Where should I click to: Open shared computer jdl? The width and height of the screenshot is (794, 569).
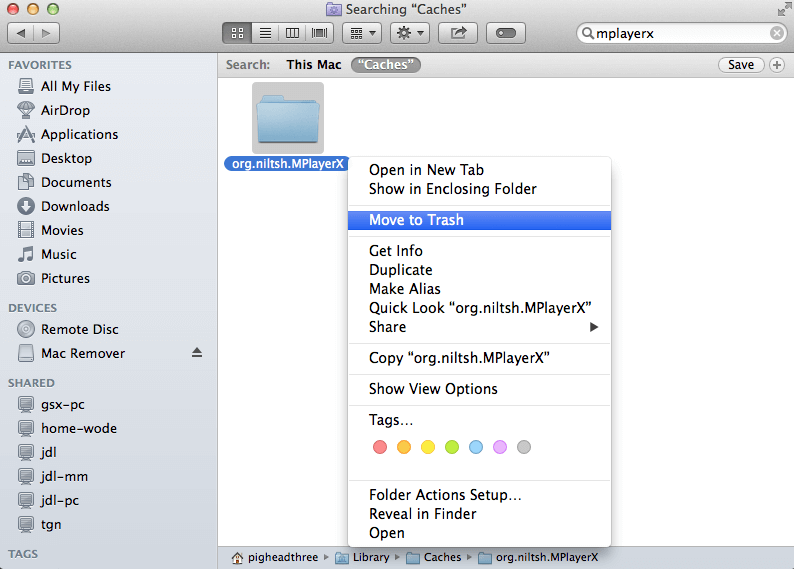49,452
